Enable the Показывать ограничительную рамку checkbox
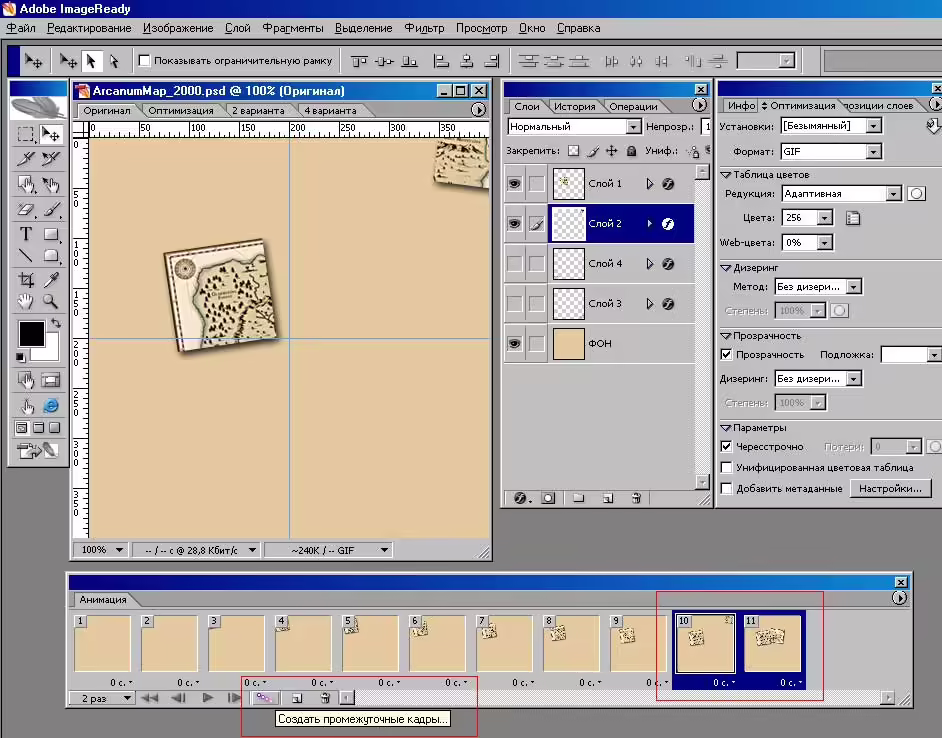Viewport: 942px width, 738px height. click(x=144, y=60)
